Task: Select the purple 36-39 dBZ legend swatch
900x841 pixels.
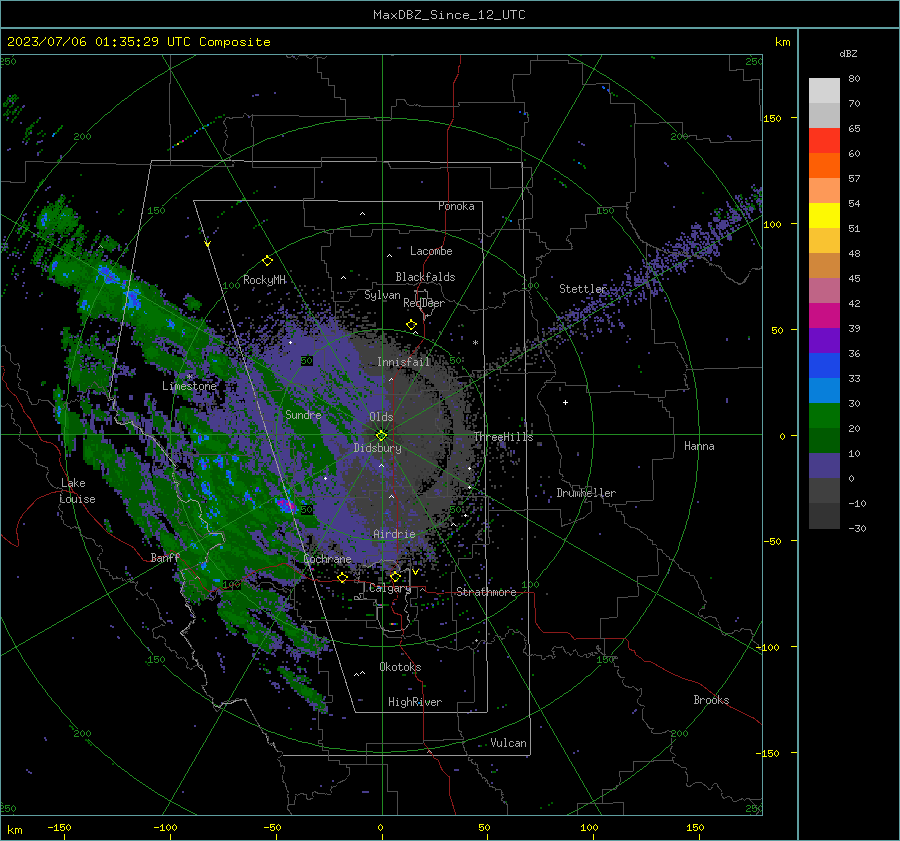Action: pos(824,341)
